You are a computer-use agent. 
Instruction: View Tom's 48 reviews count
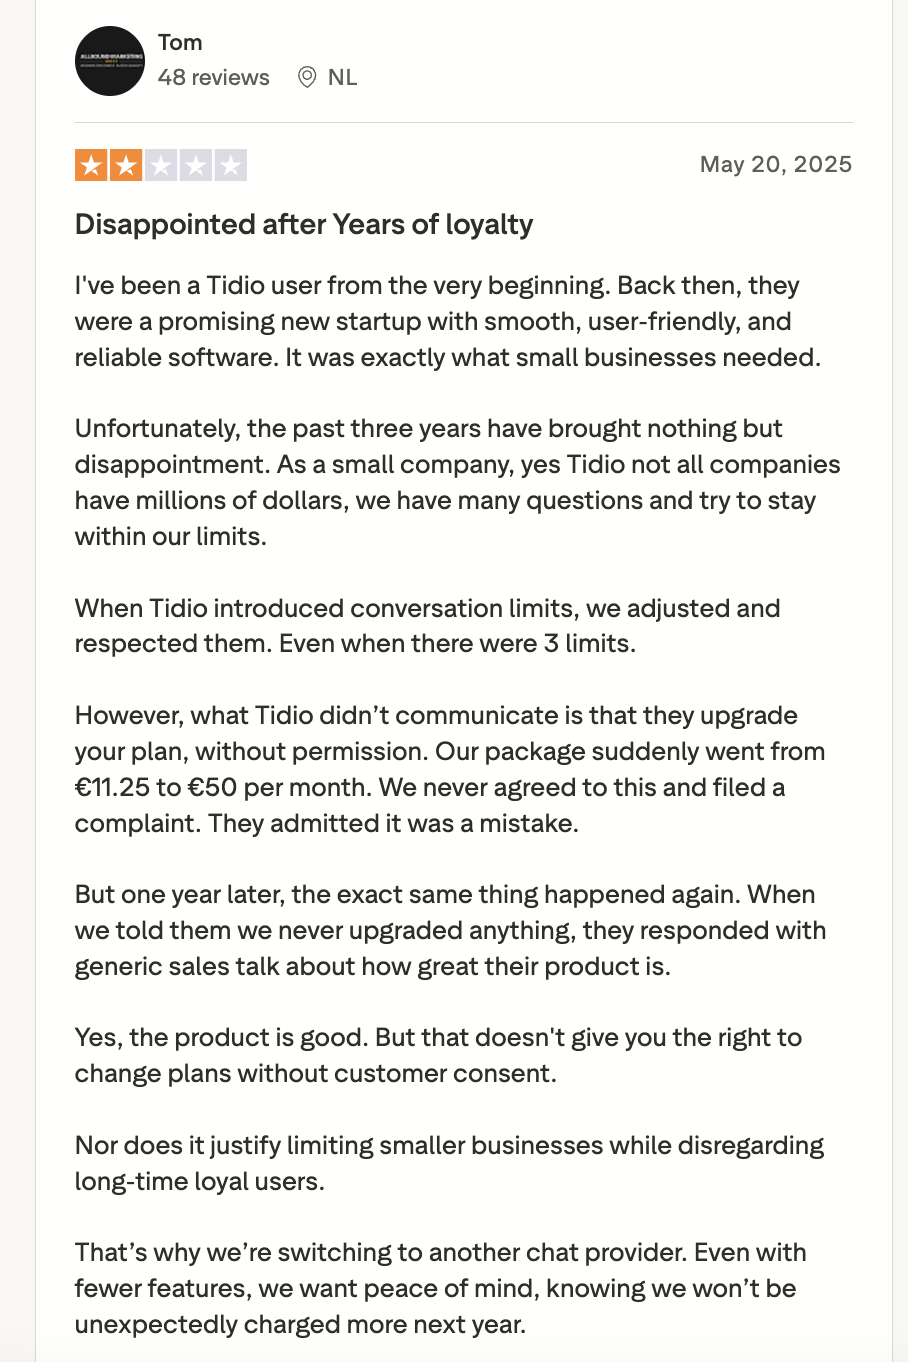click(x=214, y=77)
